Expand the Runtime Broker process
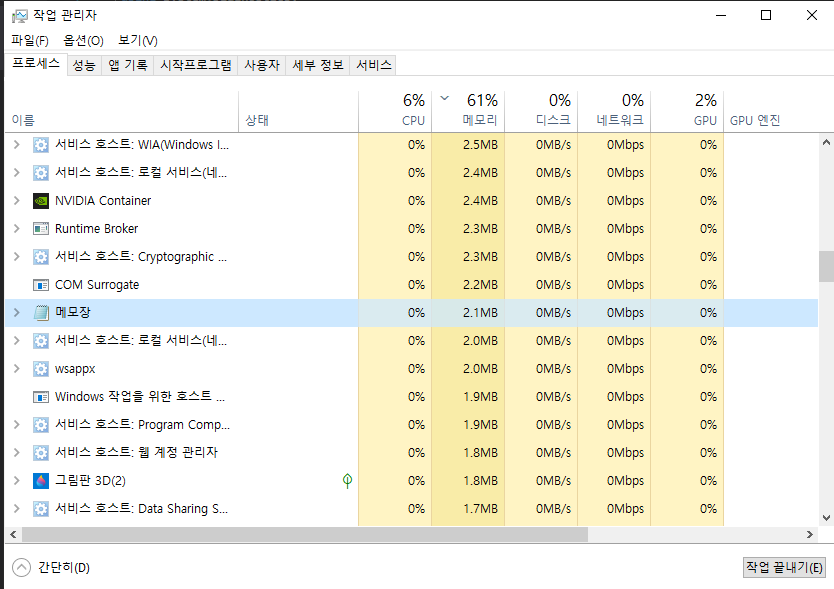 16,229
